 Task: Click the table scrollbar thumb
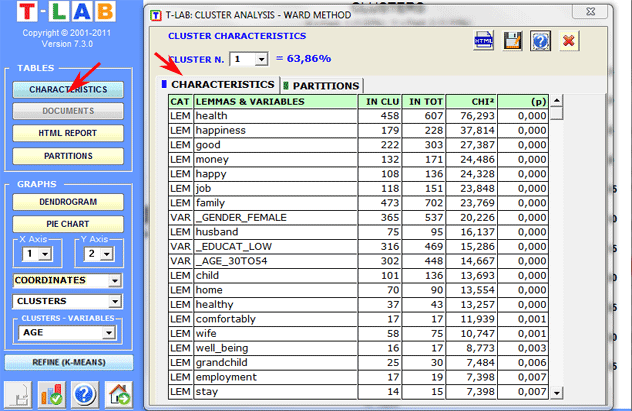pos(557,113)
